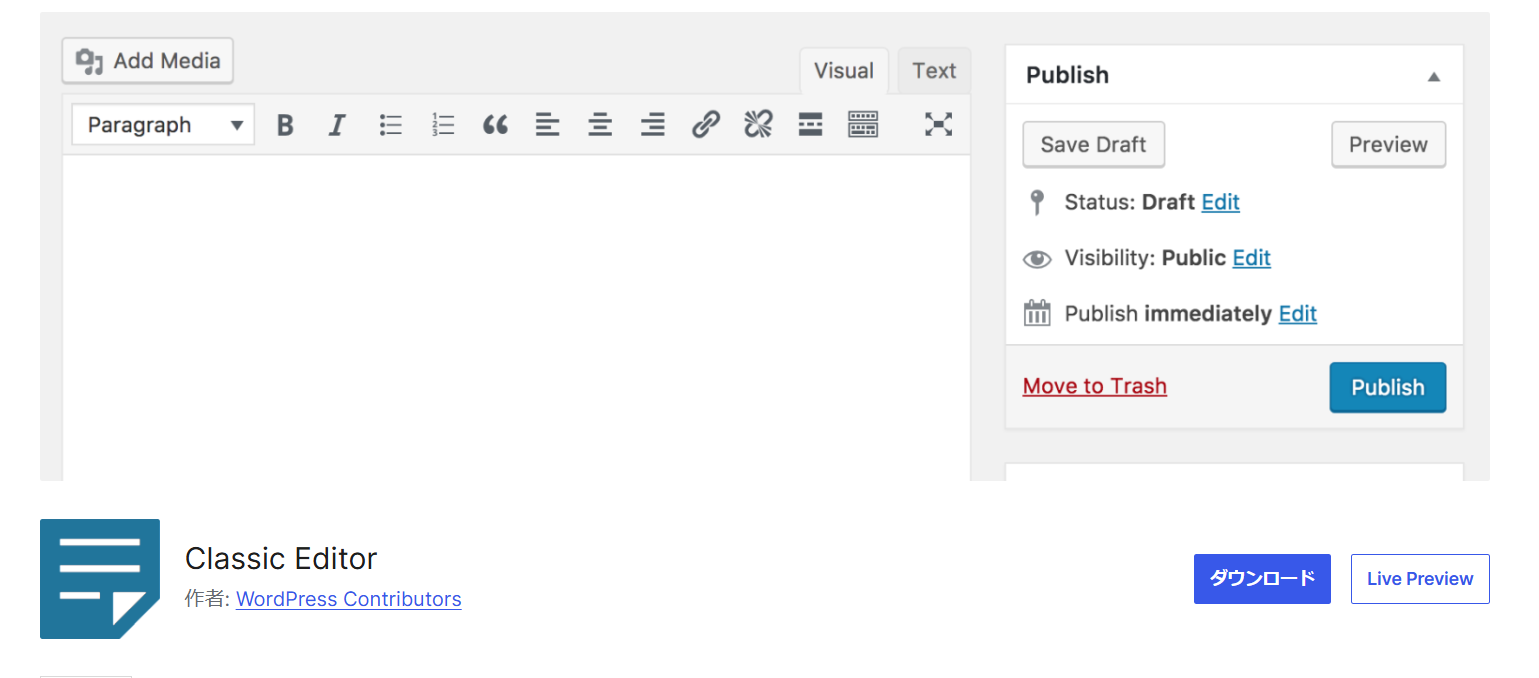
Task: Enable distraction-free fullscreen mode
Action: pyautogui.click(x=938, y=125)
